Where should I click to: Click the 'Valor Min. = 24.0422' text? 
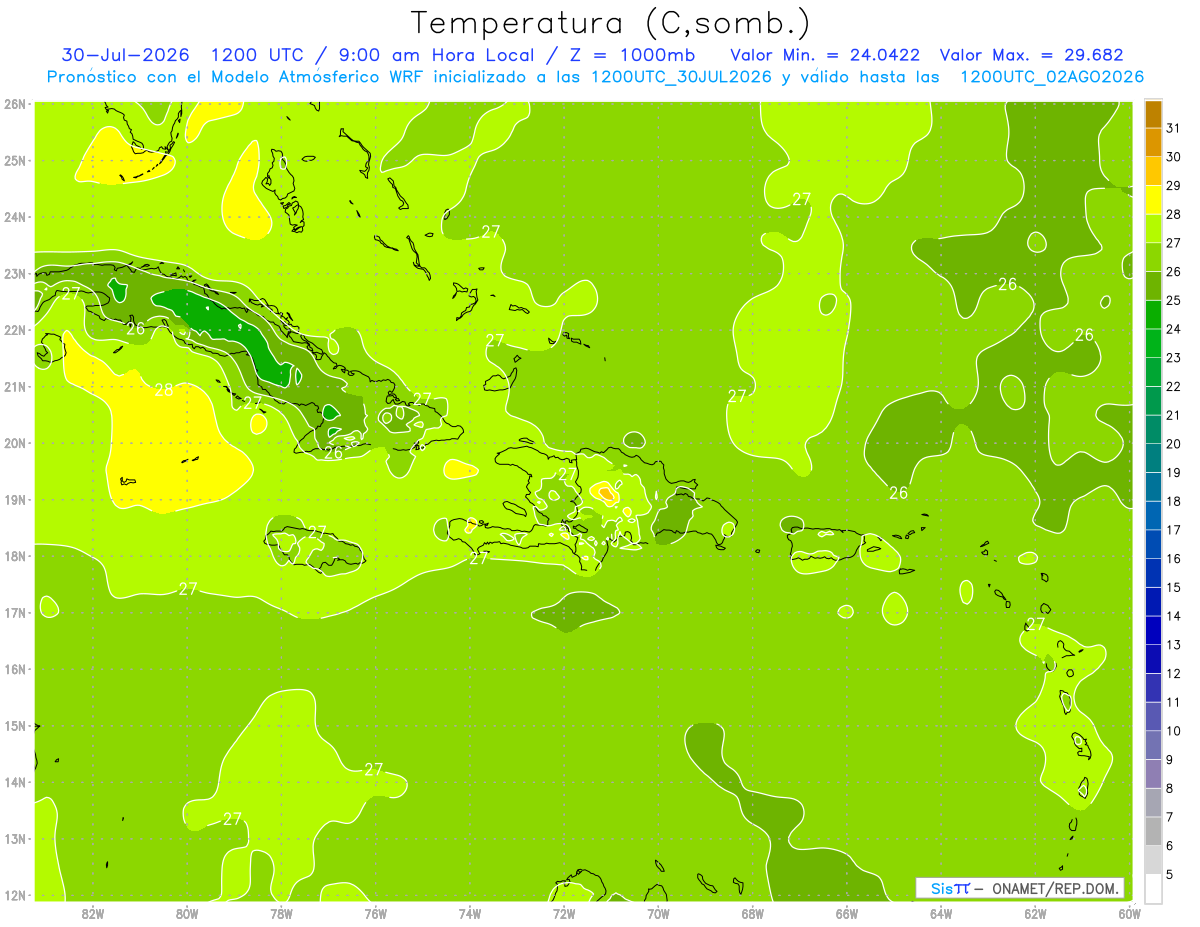(x=825, y=55)
